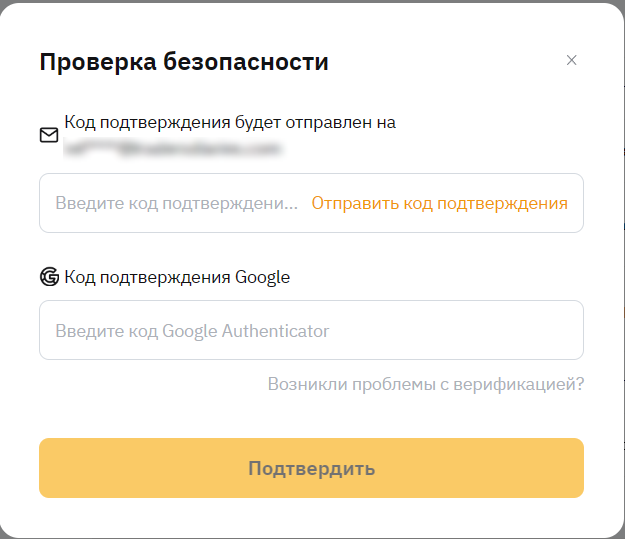Screen dimensions: 625x539
Task: Click the envelope email icon
Action: 49,135
